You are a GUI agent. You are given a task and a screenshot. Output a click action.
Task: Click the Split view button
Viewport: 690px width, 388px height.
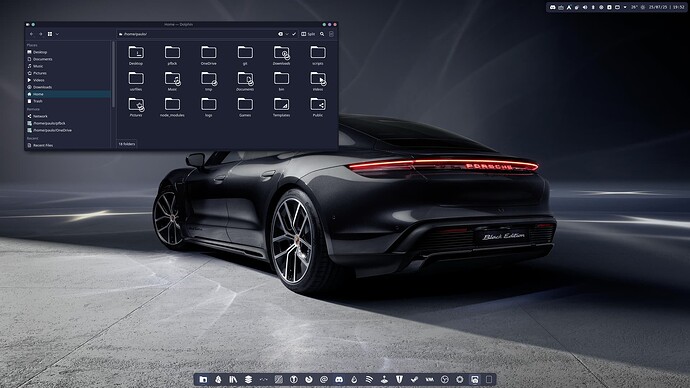(308, 34)
